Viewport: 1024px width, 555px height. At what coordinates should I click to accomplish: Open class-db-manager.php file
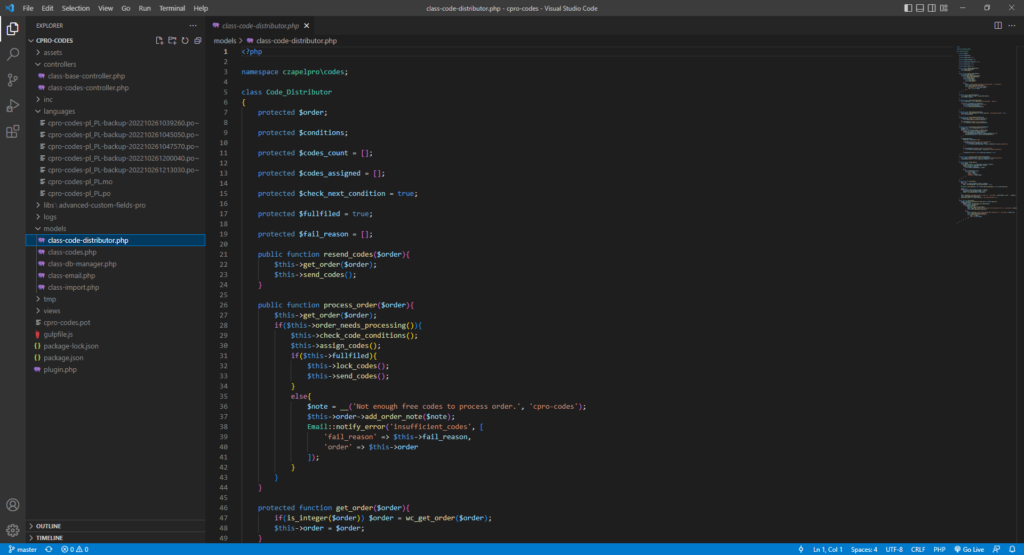pyautogui.click(x=82, y=264)
